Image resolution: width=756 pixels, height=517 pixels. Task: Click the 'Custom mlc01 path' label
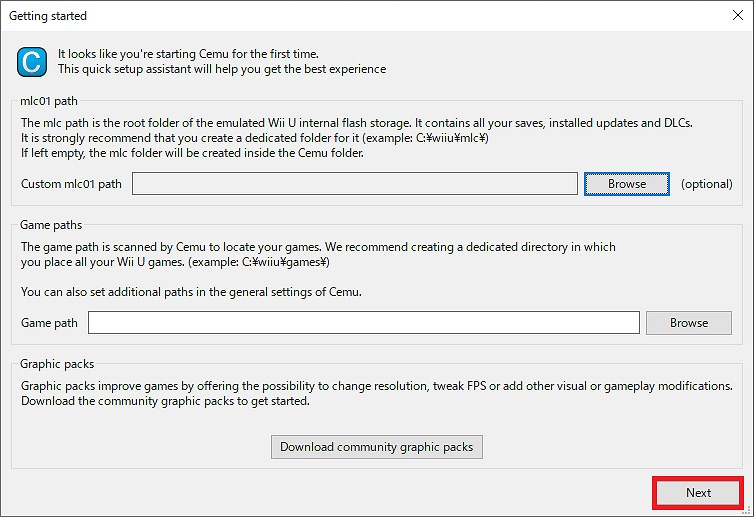point(71,184)
